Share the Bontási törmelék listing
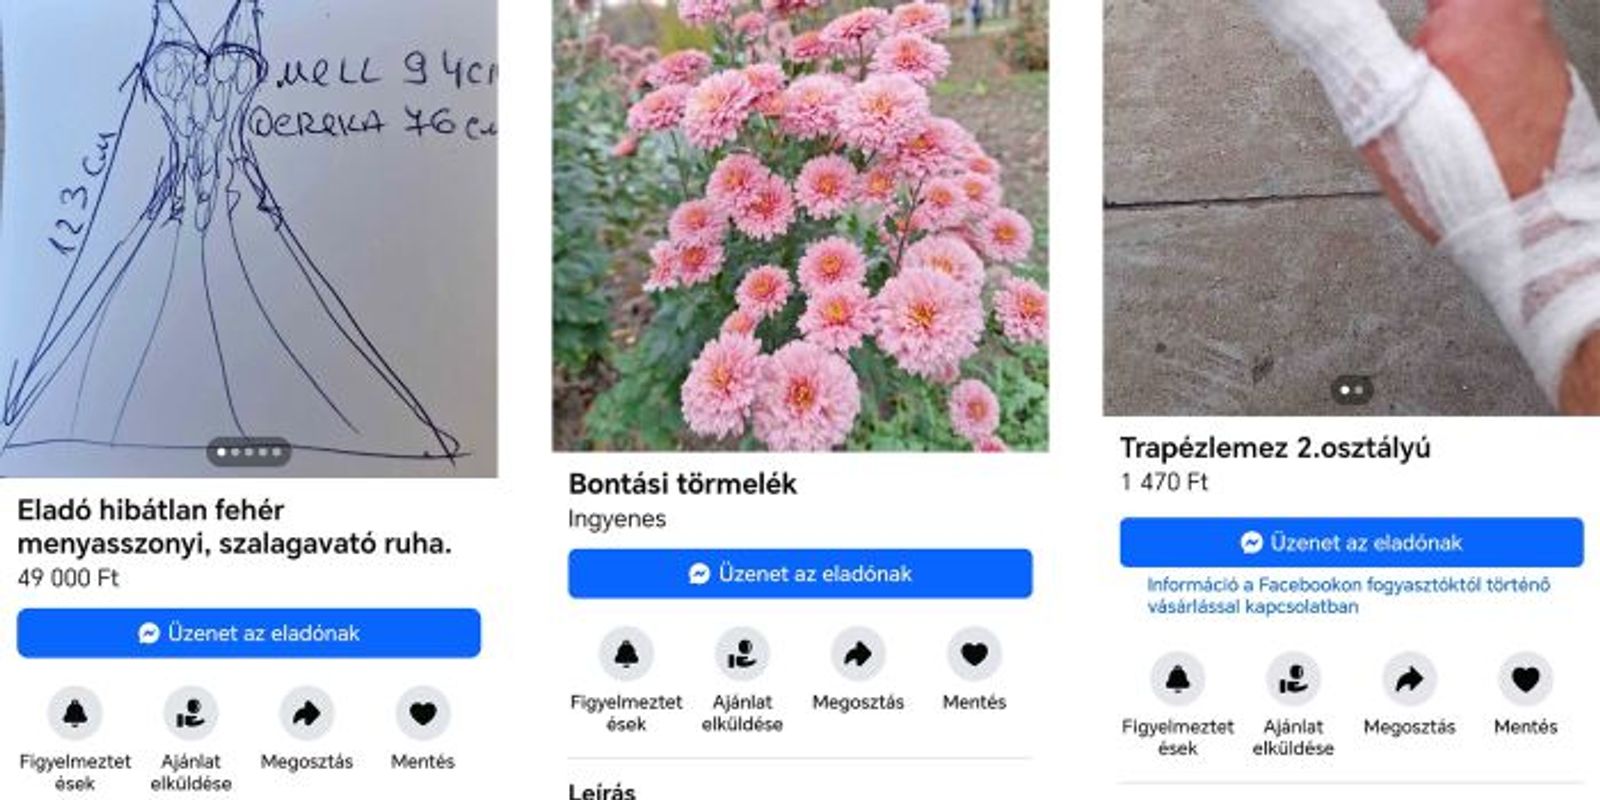This screenshot has width=1600, height=800. tap(858, 654)
